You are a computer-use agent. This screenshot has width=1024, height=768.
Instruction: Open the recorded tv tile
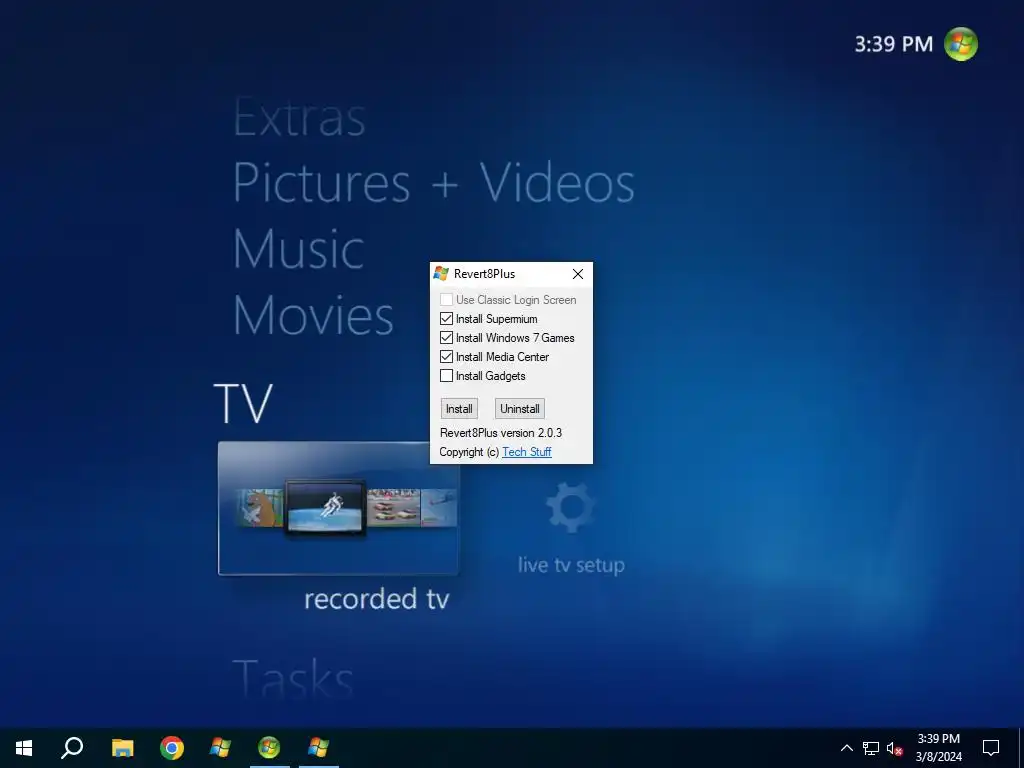pyautogui.click(x=338, y=508)
